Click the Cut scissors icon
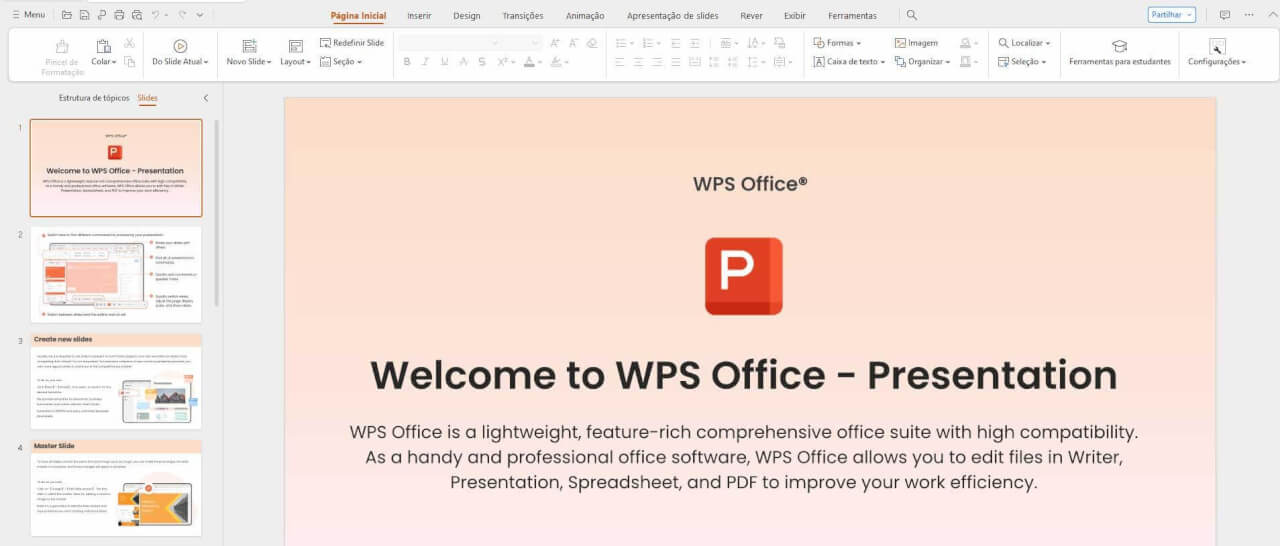Screen dimensions: 1280x546 (129, 43)
